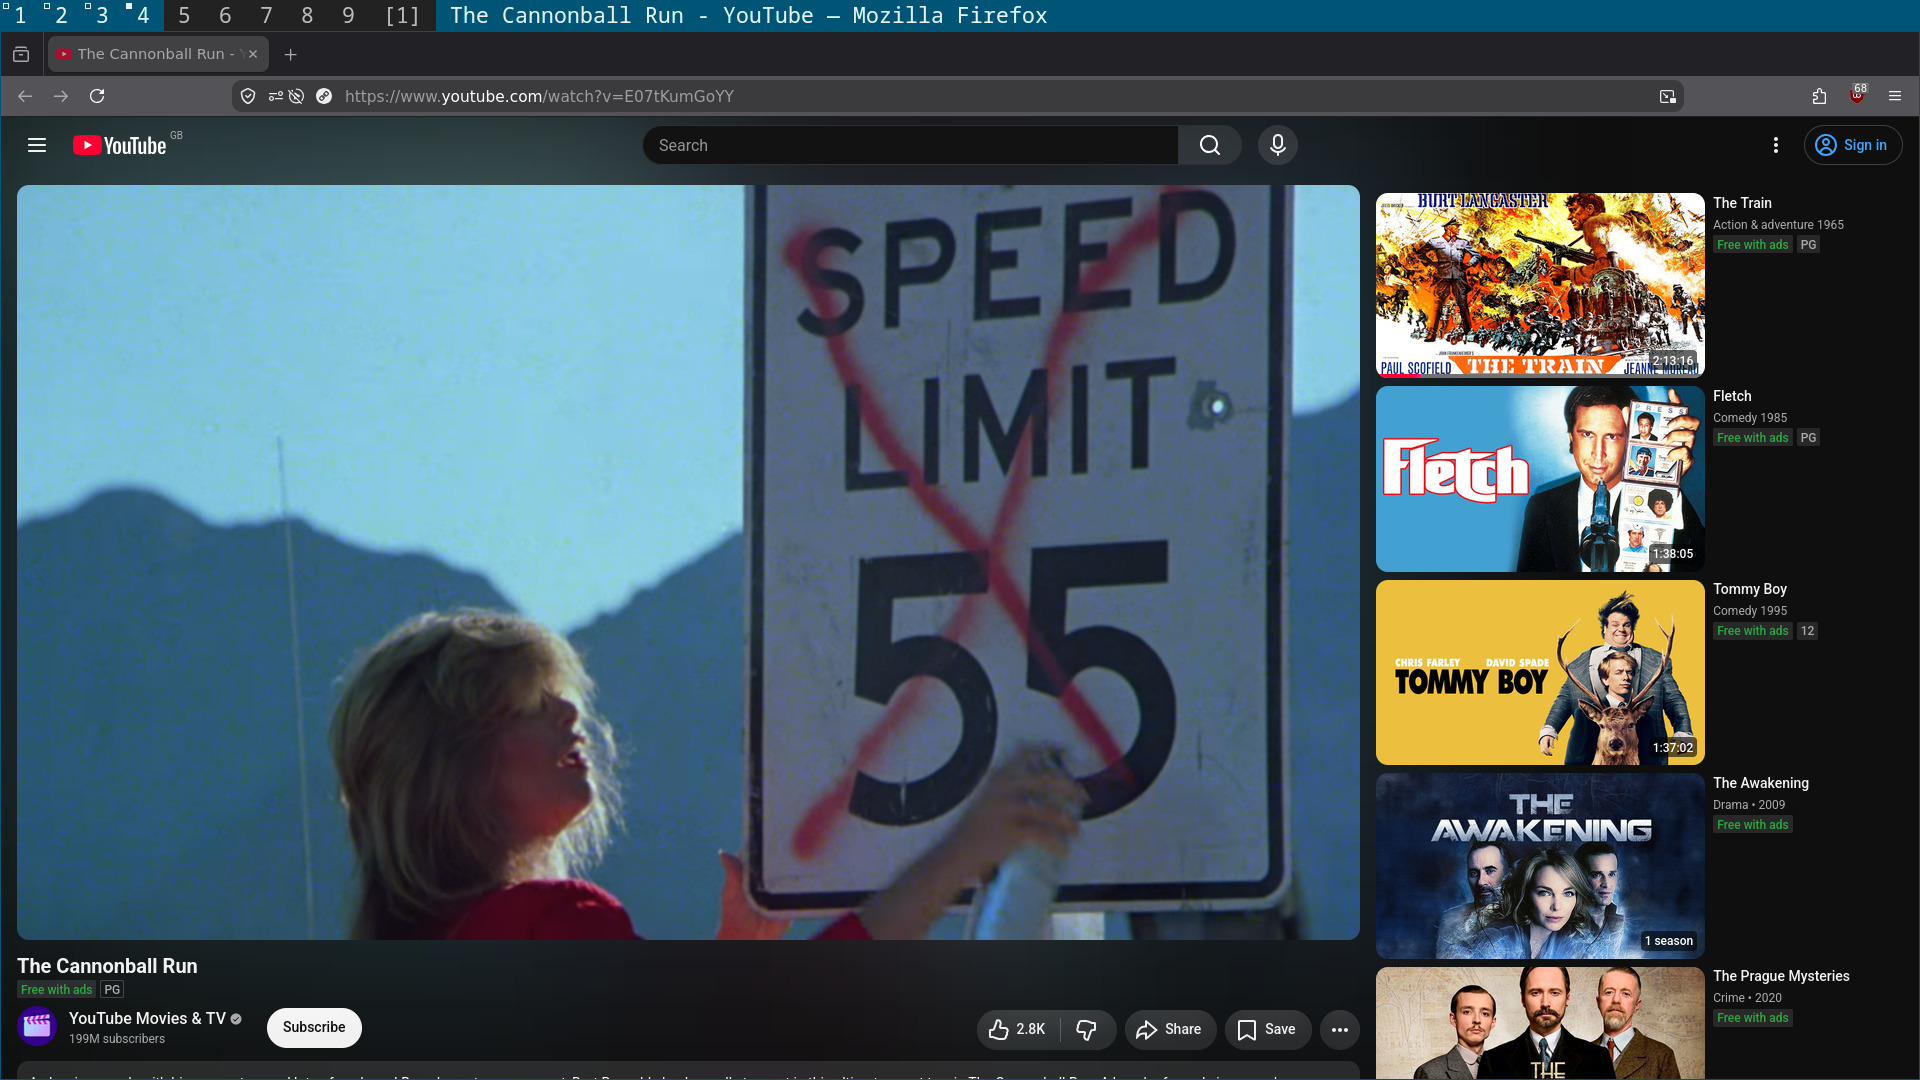Image resolution: width=1920 pixels, height=1080 pixels.
Task: Click the Firefox address bar URL
Action: tap(539, 96)
